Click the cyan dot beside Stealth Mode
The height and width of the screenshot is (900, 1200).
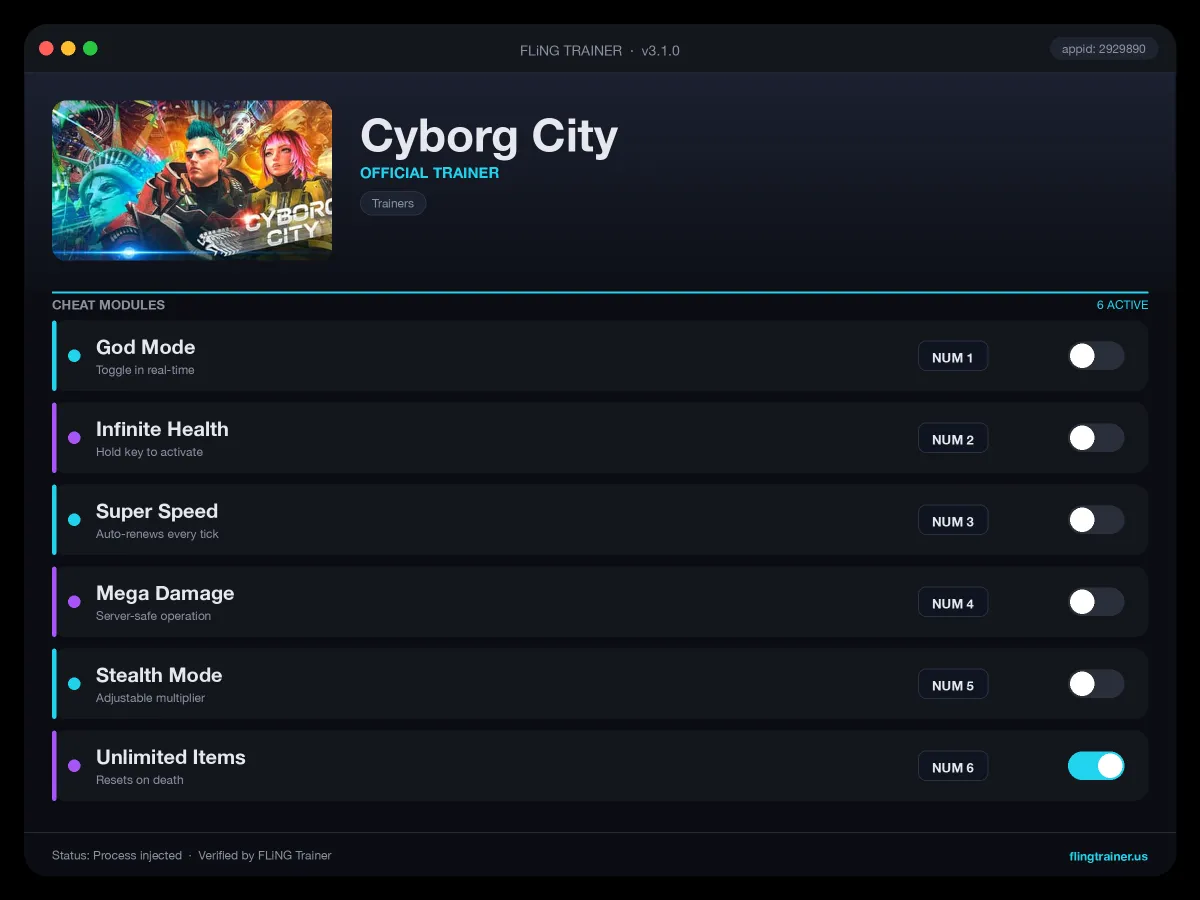(74, 684)
